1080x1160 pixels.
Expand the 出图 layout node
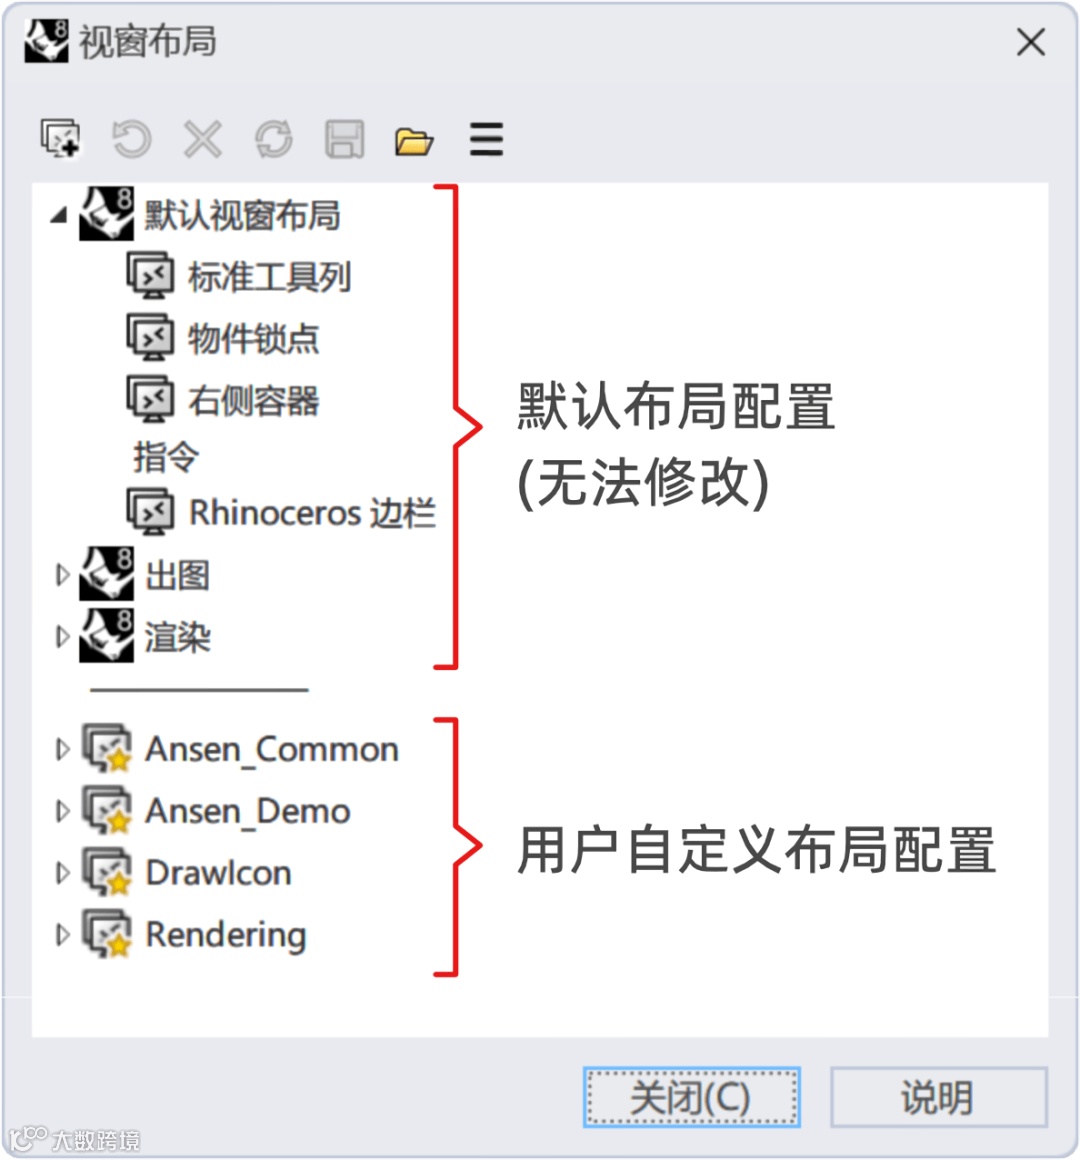point(63,575)
